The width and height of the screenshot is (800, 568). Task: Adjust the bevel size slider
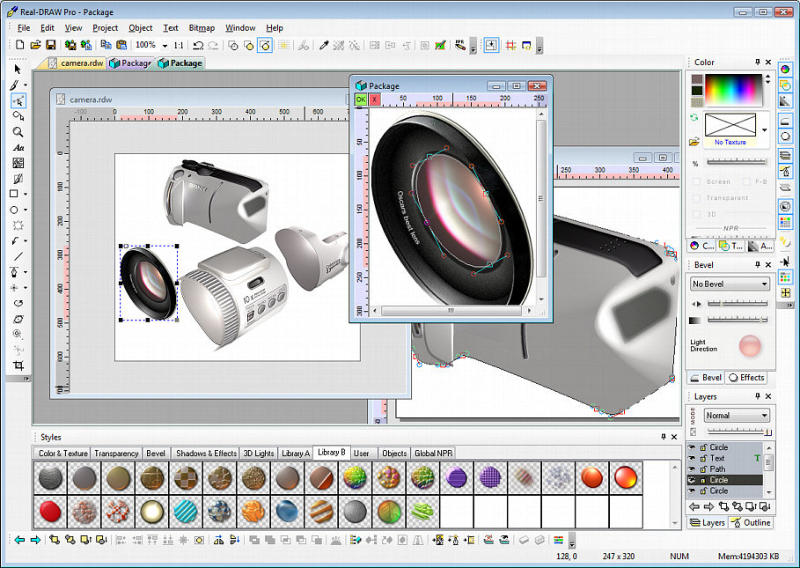(737, 304)
